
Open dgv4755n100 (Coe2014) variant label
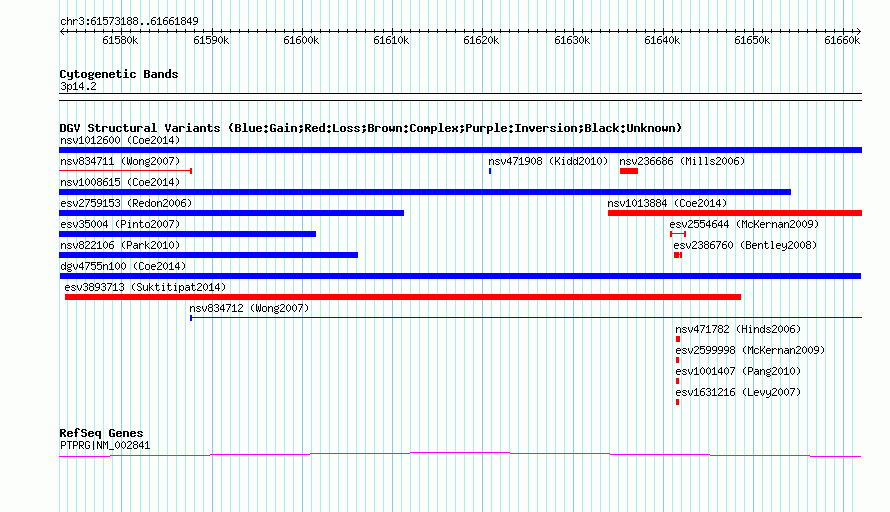point(123,266)
